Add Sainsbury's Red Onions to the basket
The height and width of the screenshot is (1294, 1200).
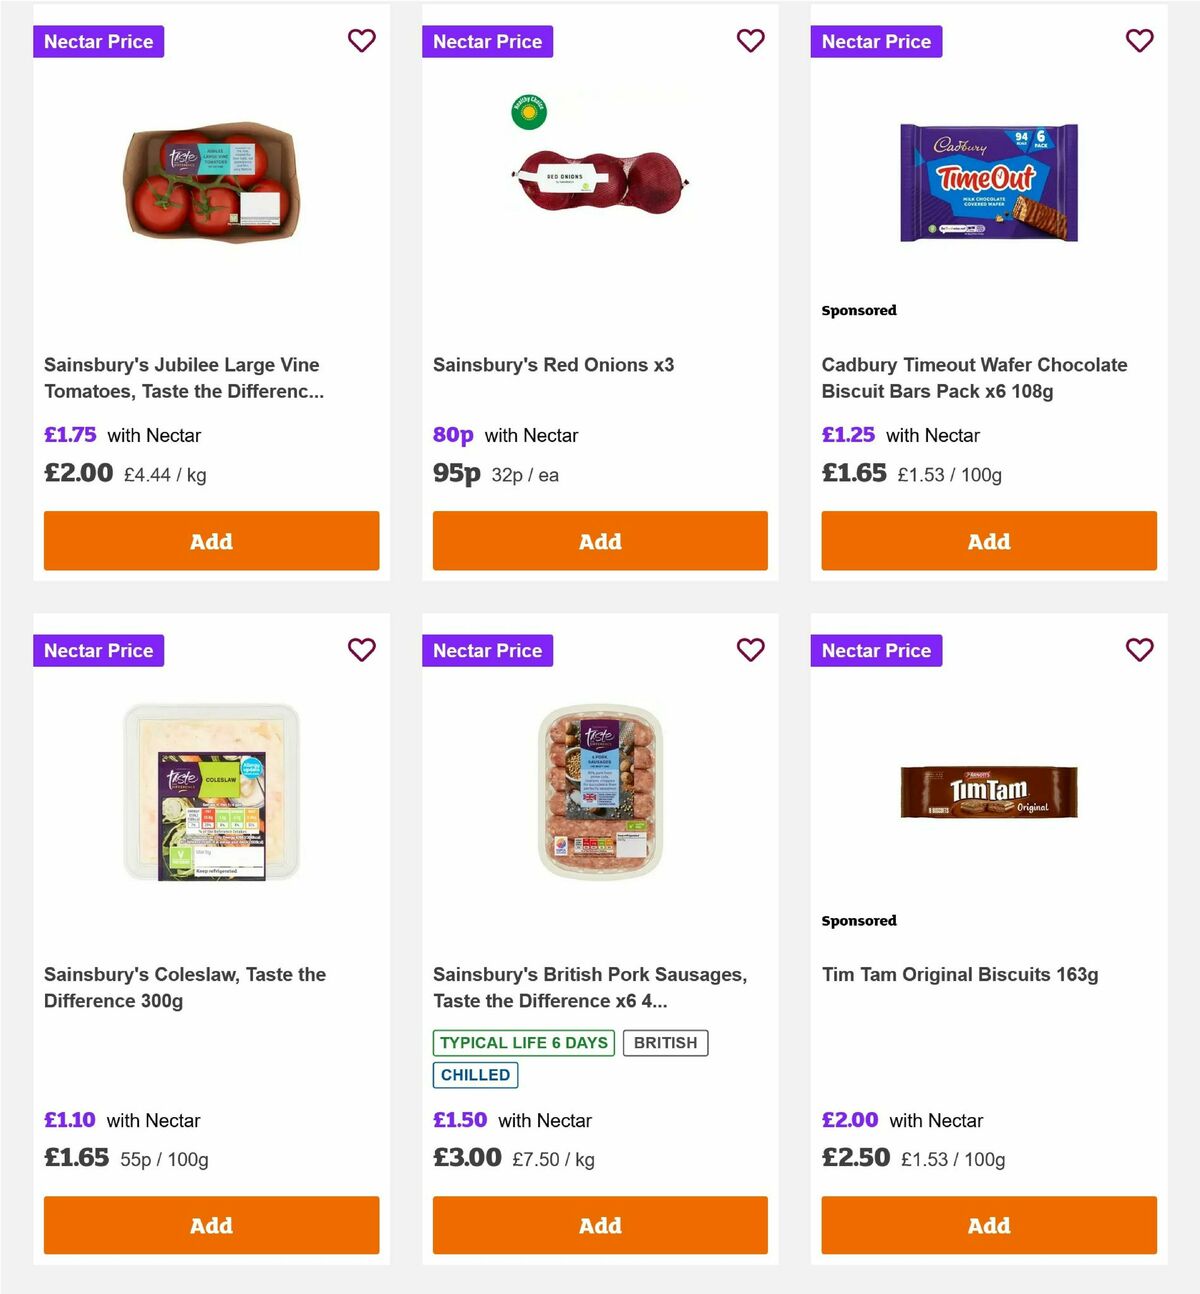pos(600,541)
